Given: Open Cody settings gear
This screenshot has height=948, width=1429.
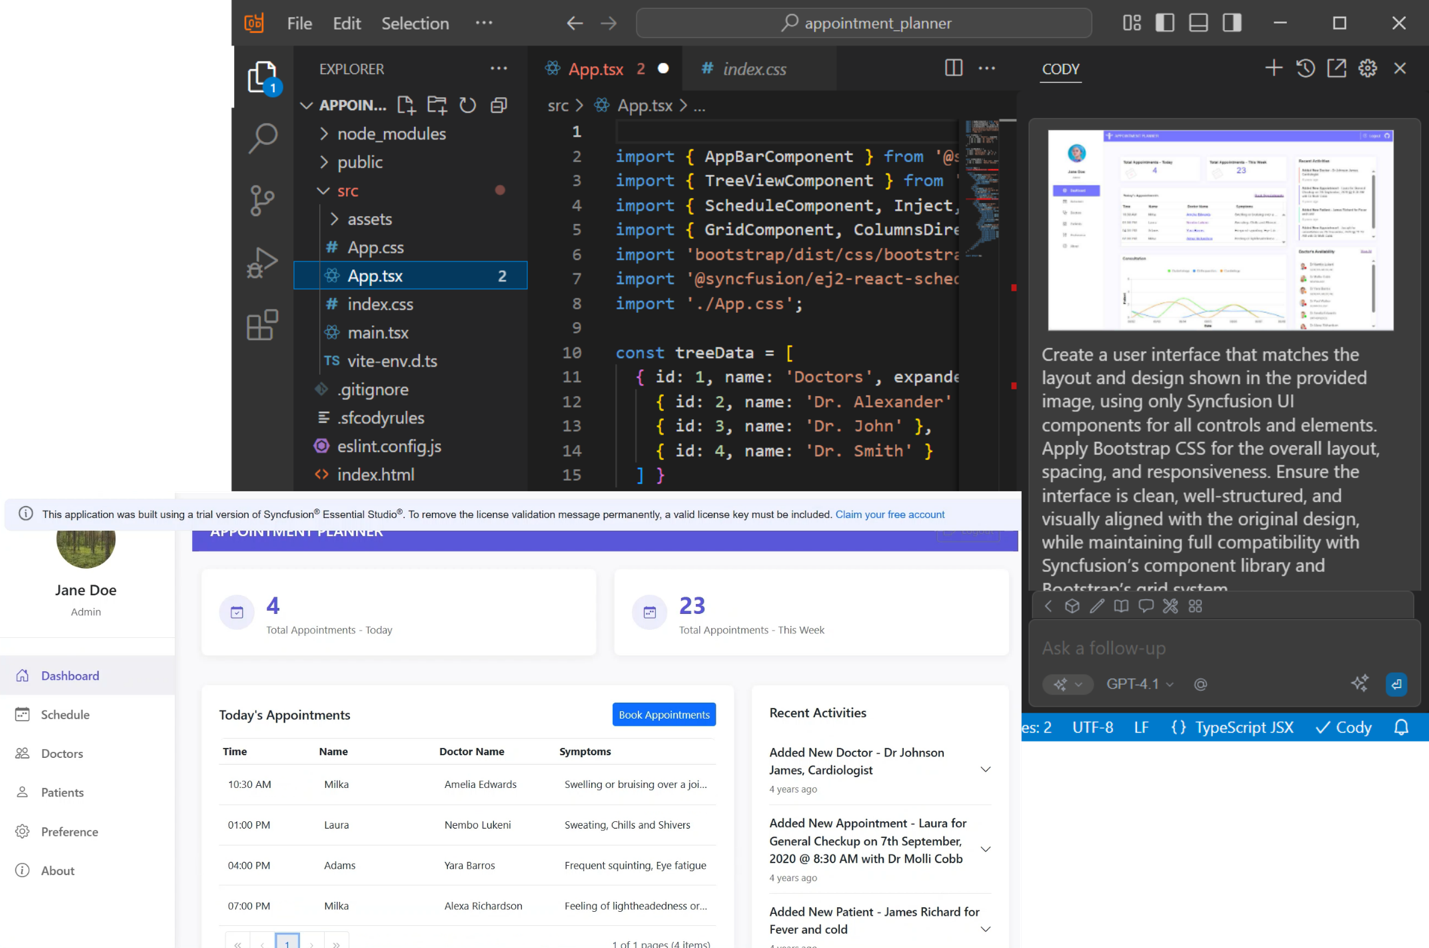Looking at the screenshot, I should coord(1367,68).
